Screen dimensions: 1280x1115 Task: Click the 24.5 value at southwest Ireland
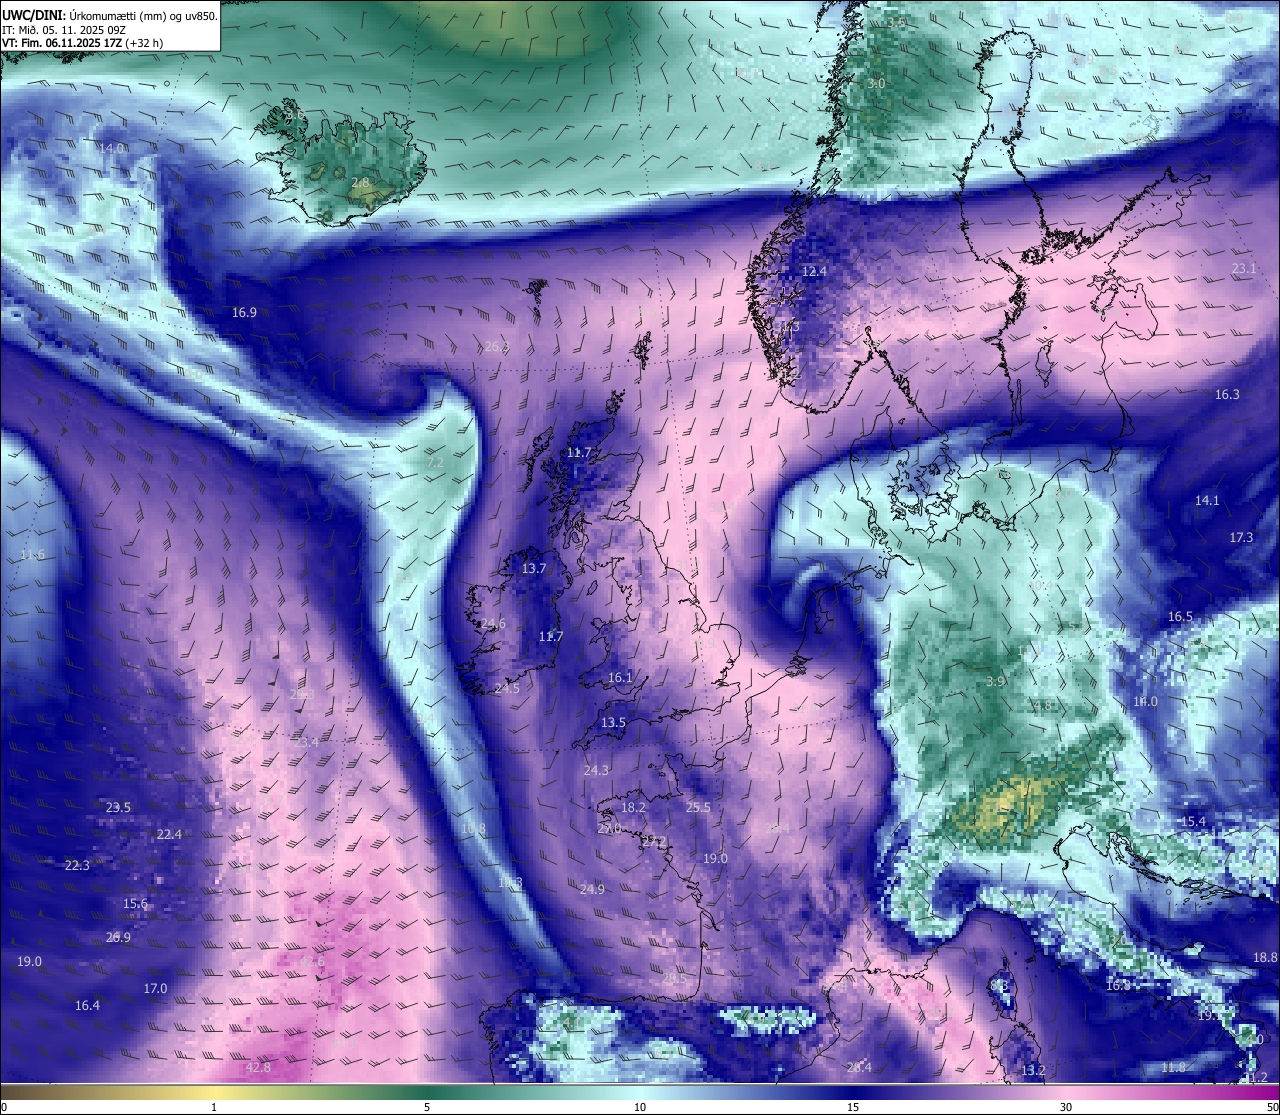point(506,689)
